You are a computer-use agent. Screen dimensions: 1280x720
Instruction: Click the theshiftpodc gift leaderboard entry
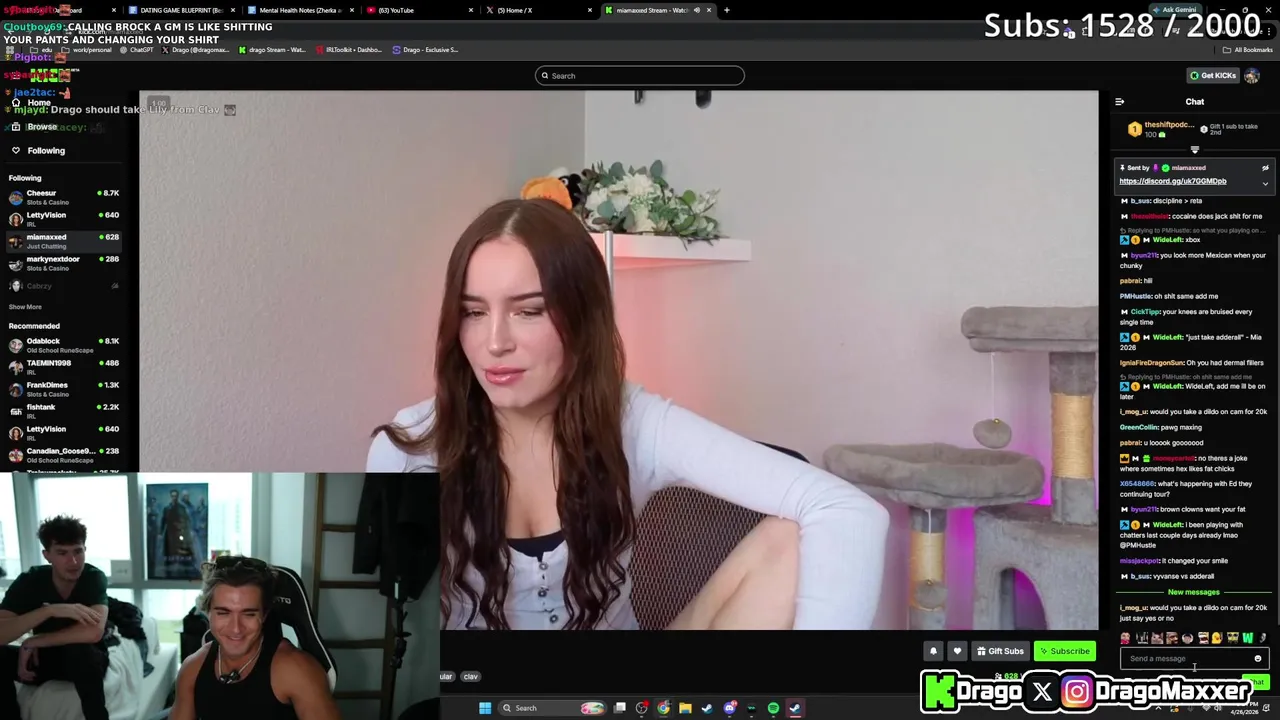pos(1160,129)
